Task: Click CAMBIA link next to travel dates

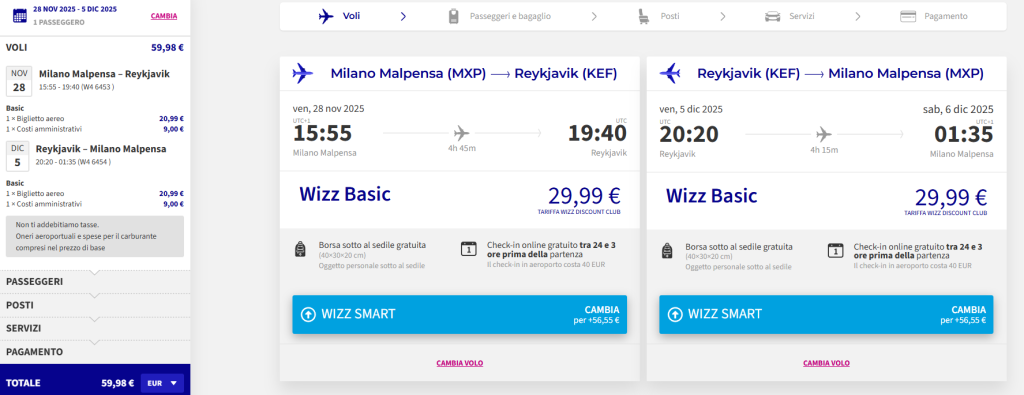Action: pos(164,16)
